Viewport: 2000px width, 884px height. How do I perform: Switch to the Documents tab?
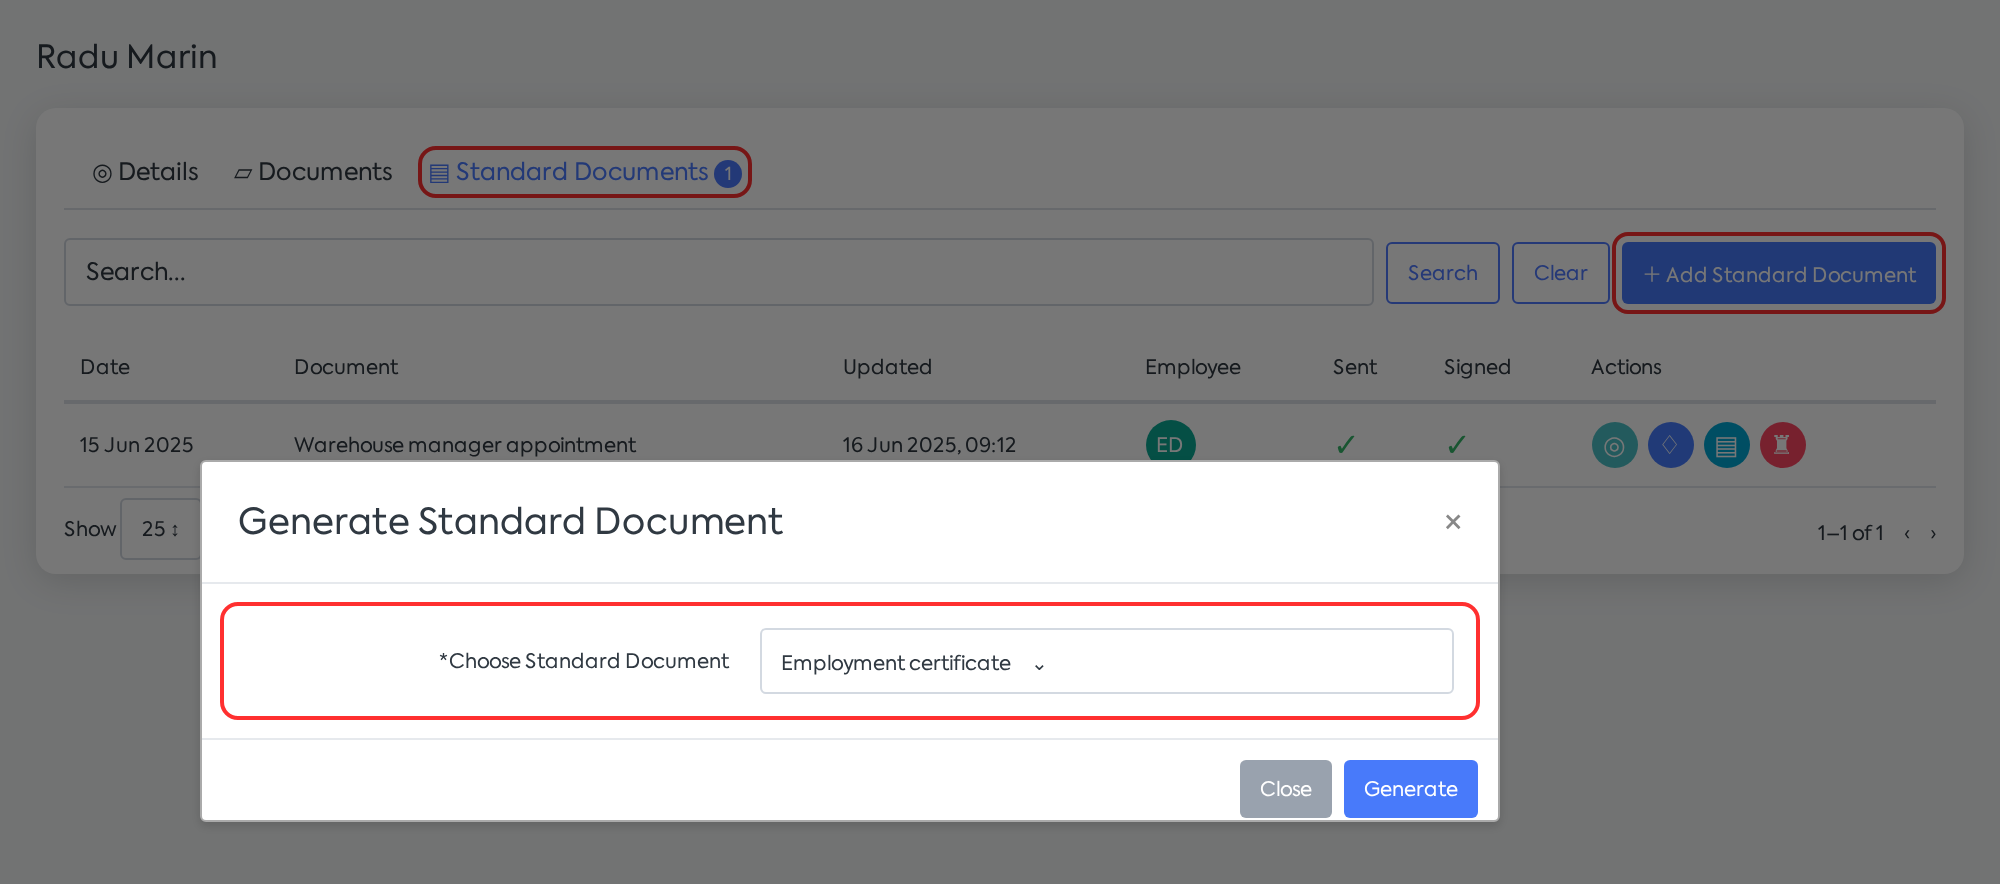tap(313, 172)
